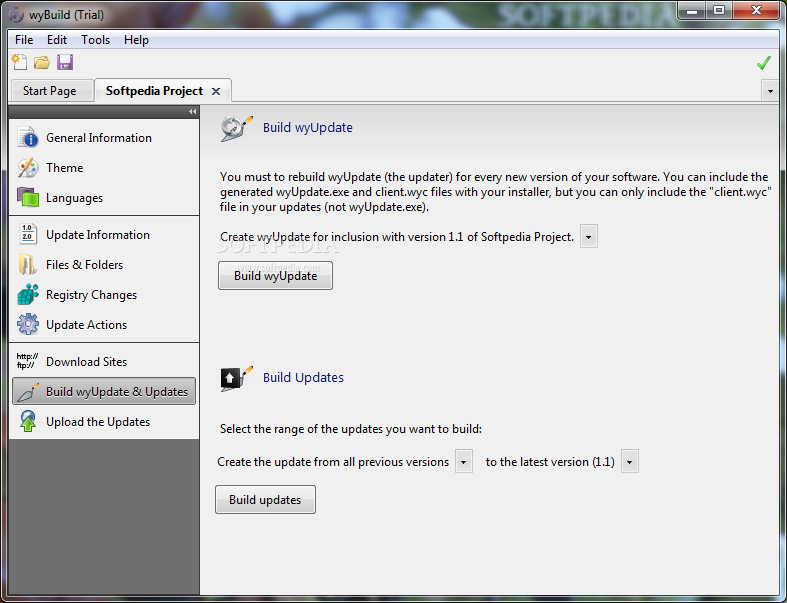Go to Theme settings
The image size is (787, 603).
pos(104,168)
